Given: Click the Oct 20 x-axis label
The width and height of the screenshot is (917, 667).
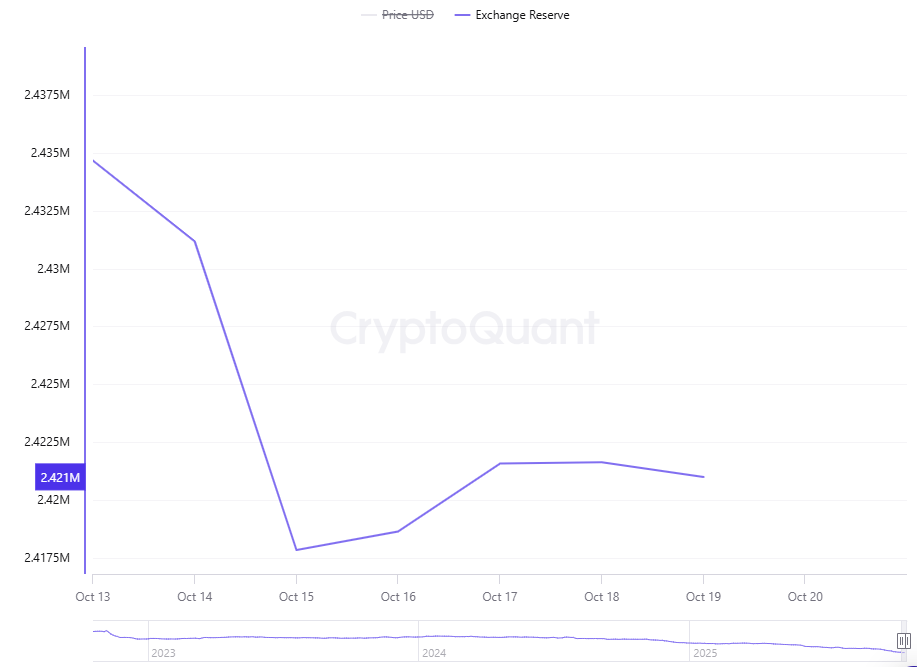Looking at the screenshot, I should pyautogui.click(x=805, y=597).
